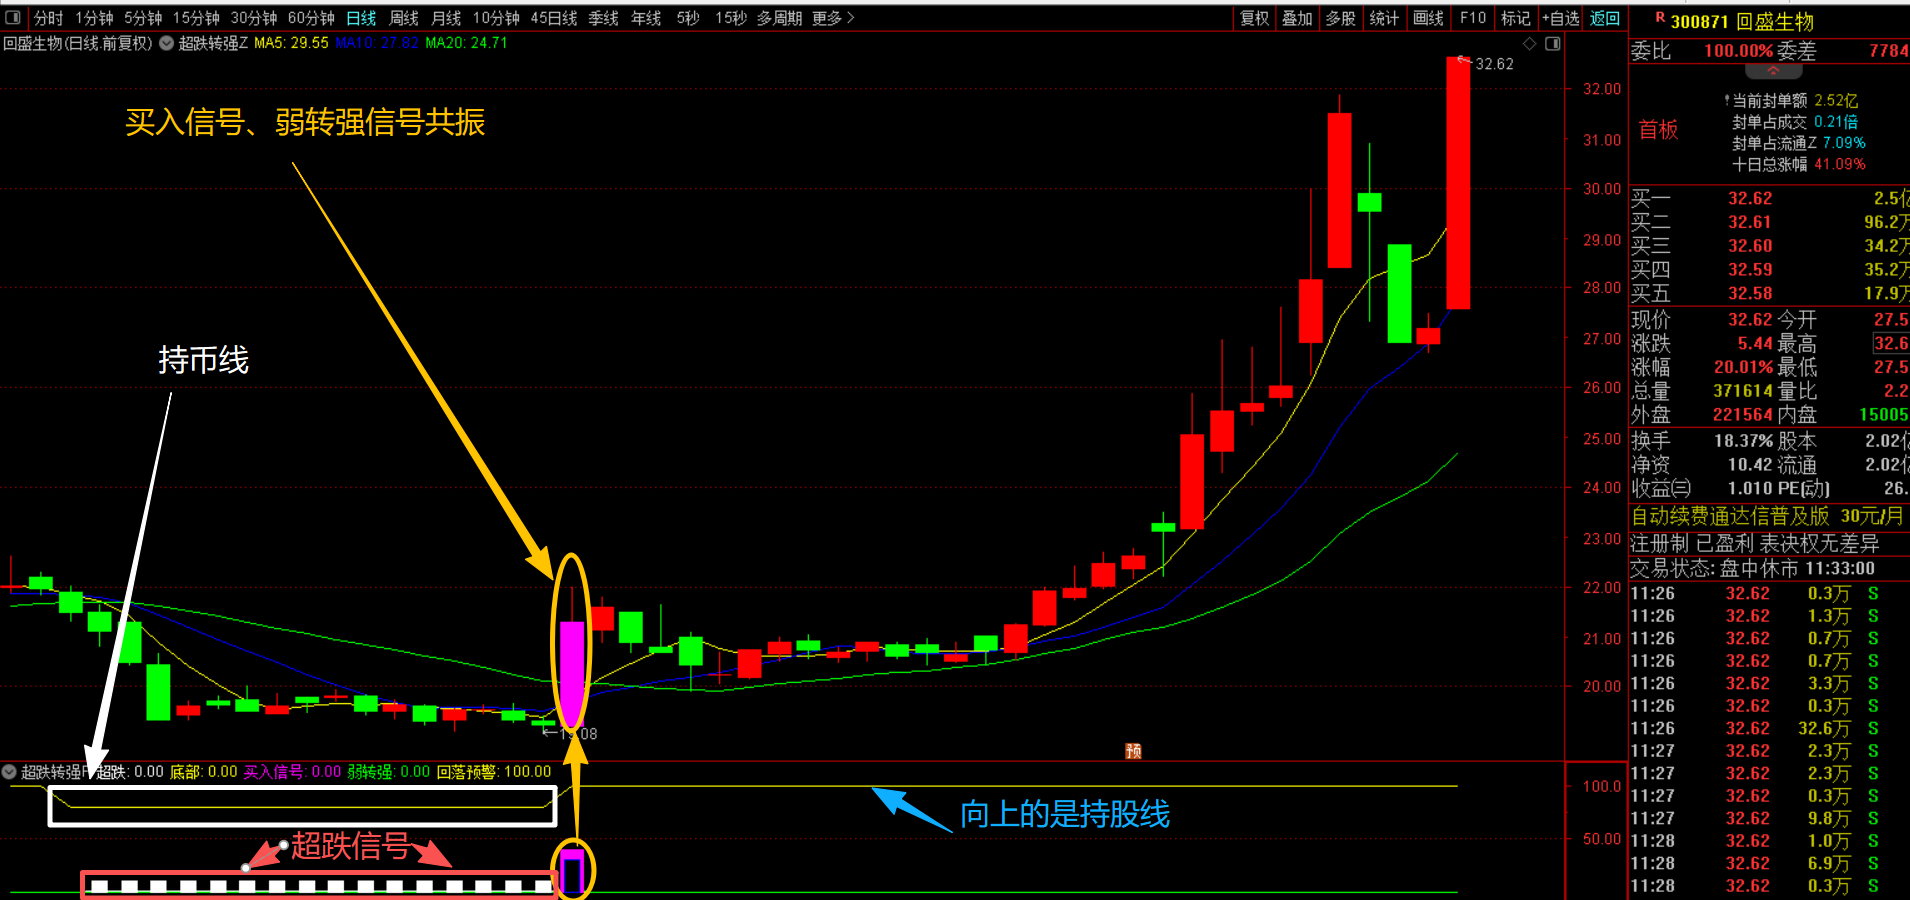Click 总量 371614 value
1910x900 pixels.
(x=1743, y=391)
